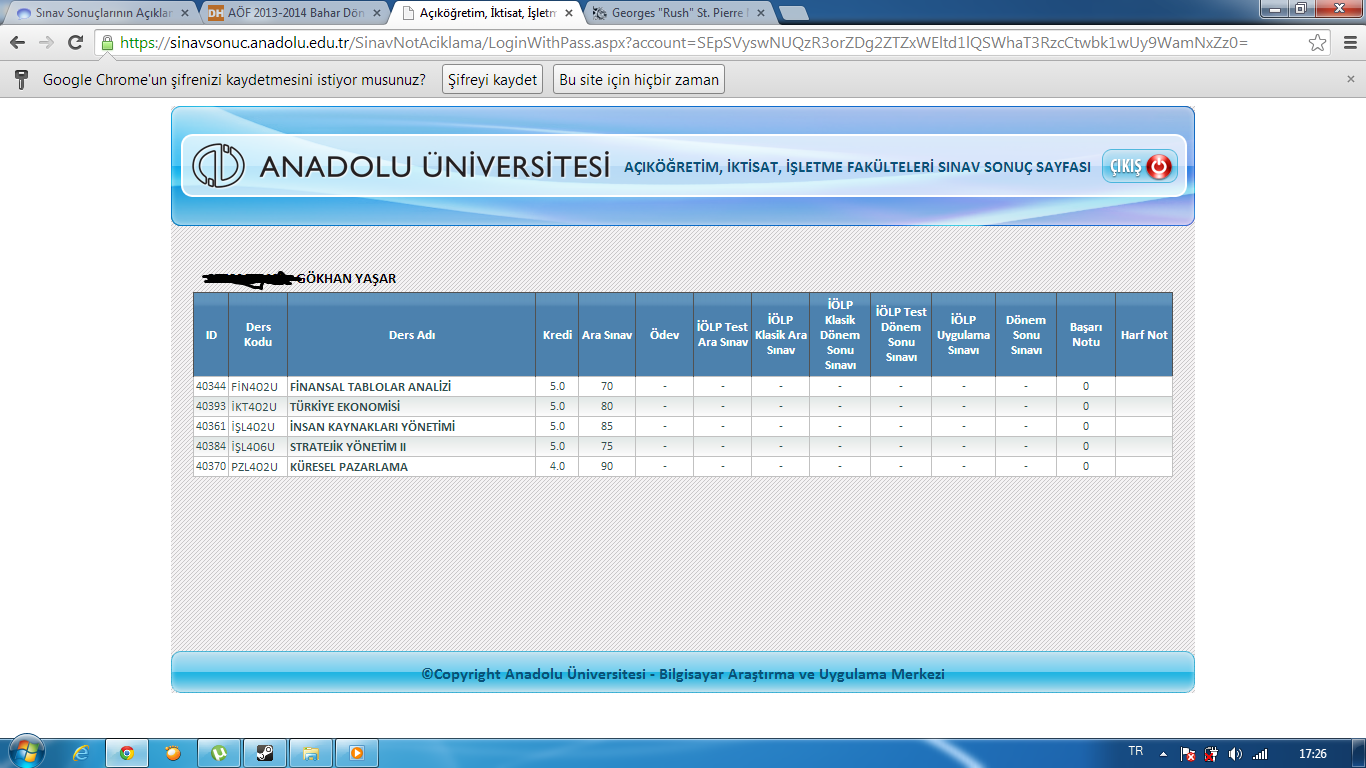Click the ID column header
The image size is (1366, 768).
point(211,335)
